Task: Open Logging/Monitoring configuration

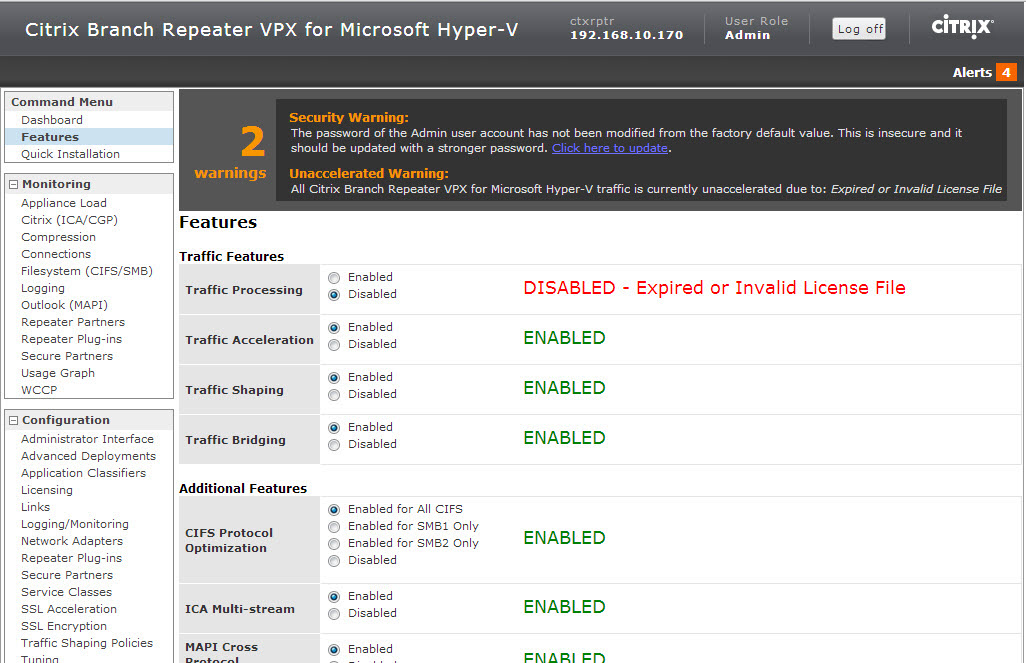Action: 75,524
